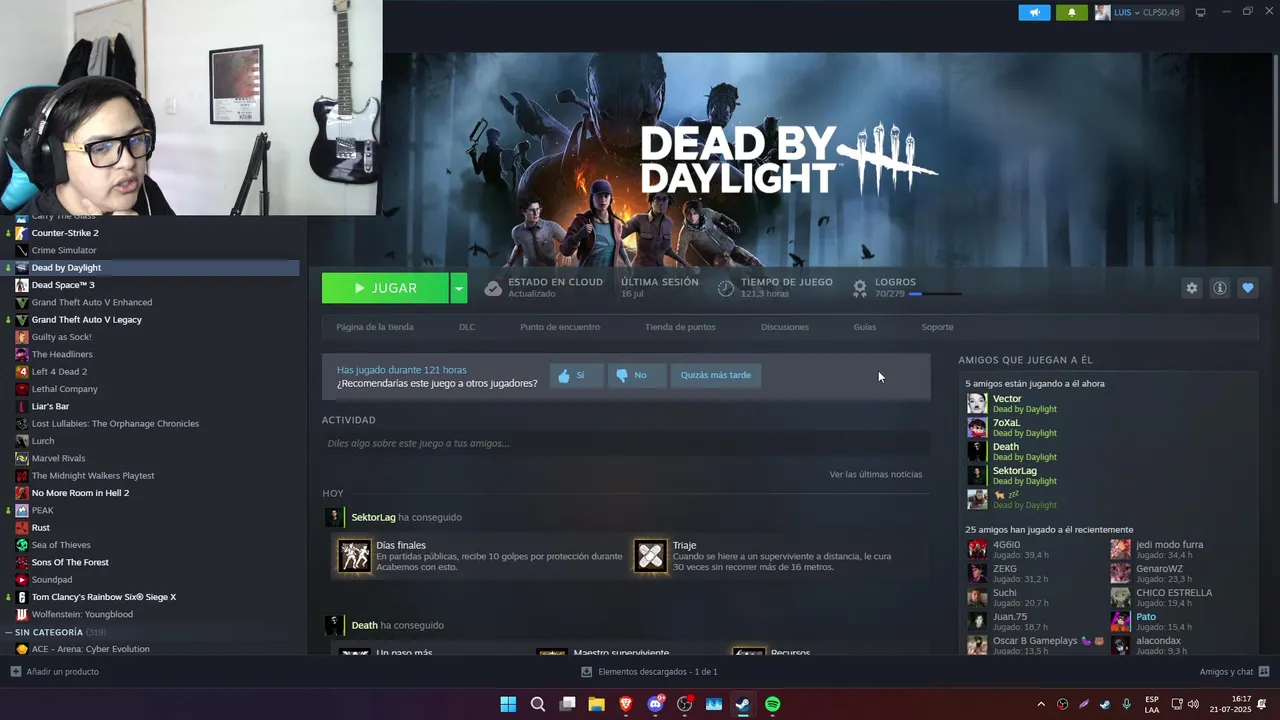Click Tom Clancy's Rainbow Six Siege X icon
Screen dimensions: 1280x720
point(22,597)
